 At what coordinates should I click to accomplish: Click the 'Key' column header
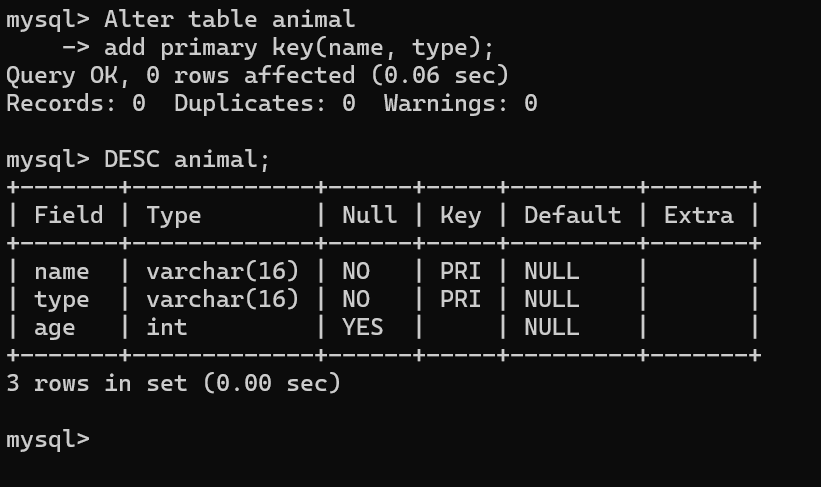pyautogui.click(x=460, y=216)
